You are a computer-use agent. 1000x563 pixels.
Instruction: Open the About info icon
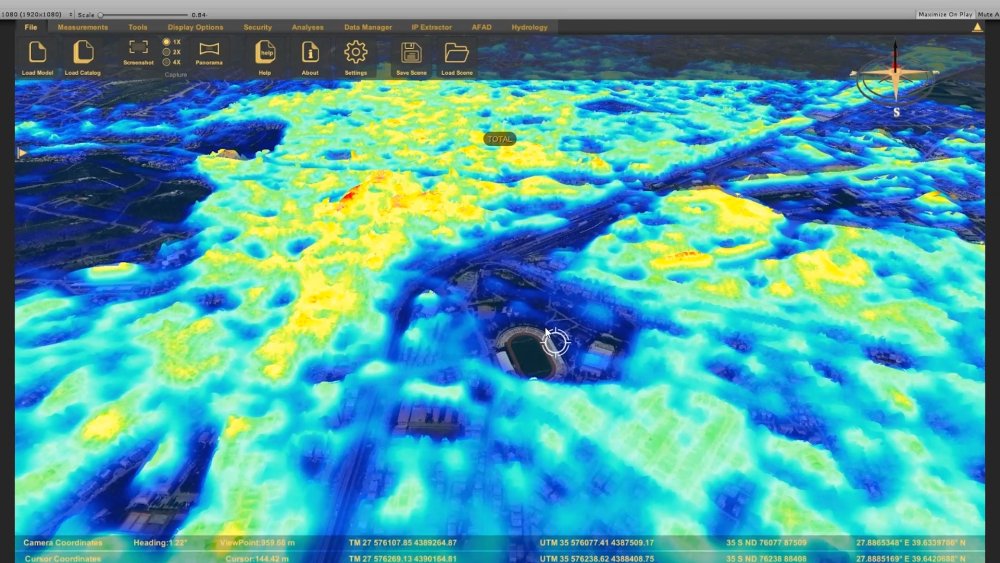pyautogui.click(x=310, y=52)
